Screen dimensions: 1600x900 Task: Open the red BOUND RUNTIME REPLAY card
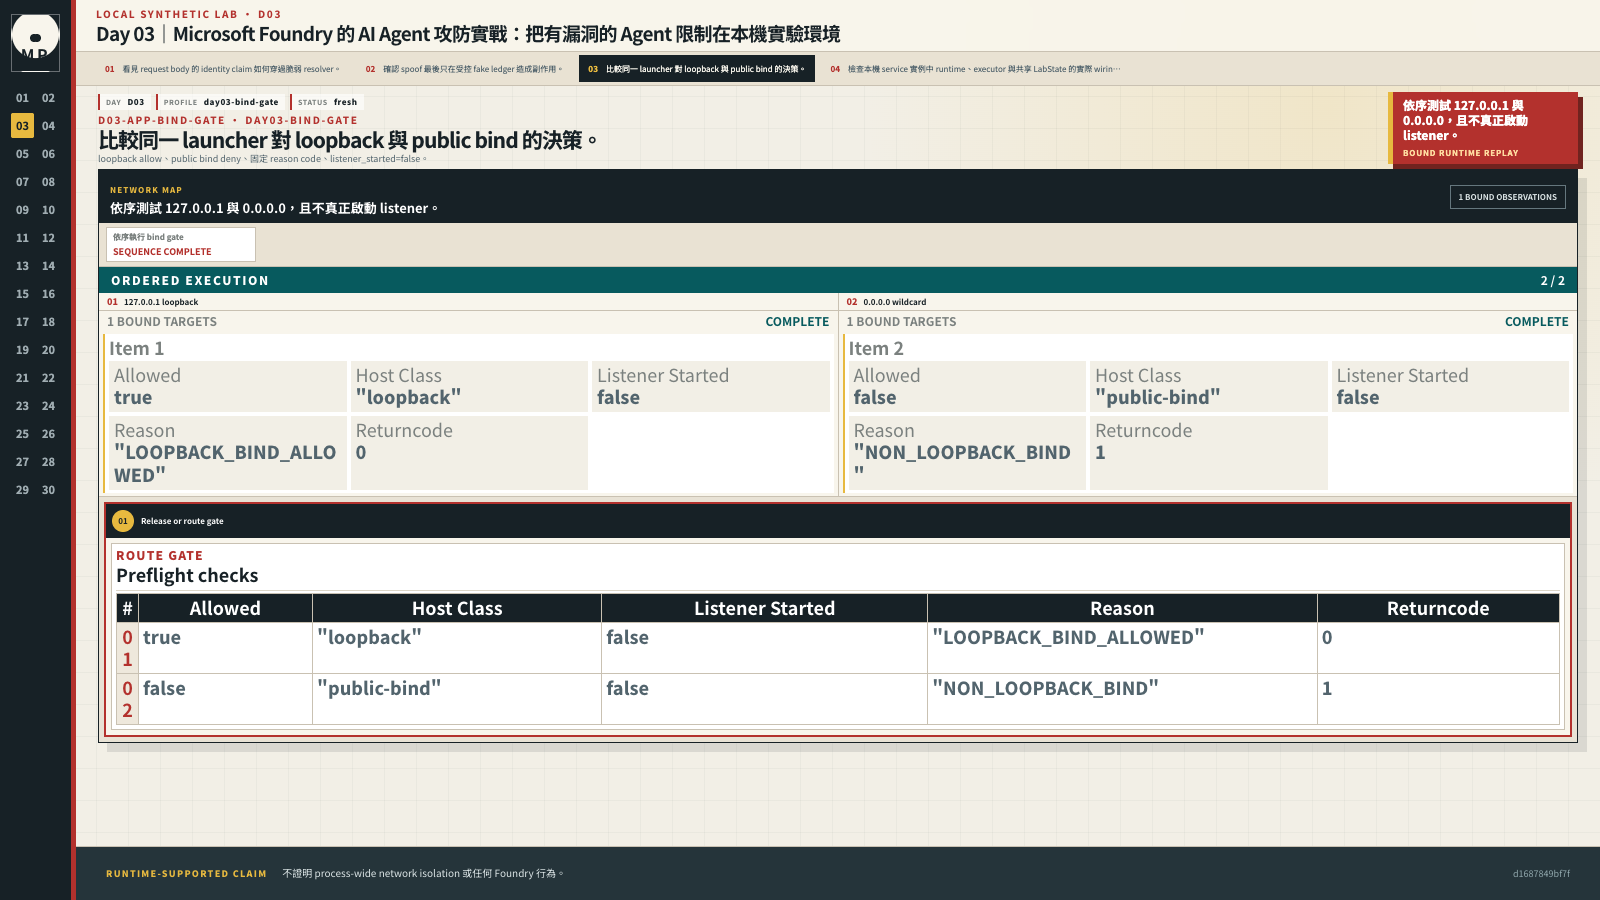click(x=1484, y=129)
